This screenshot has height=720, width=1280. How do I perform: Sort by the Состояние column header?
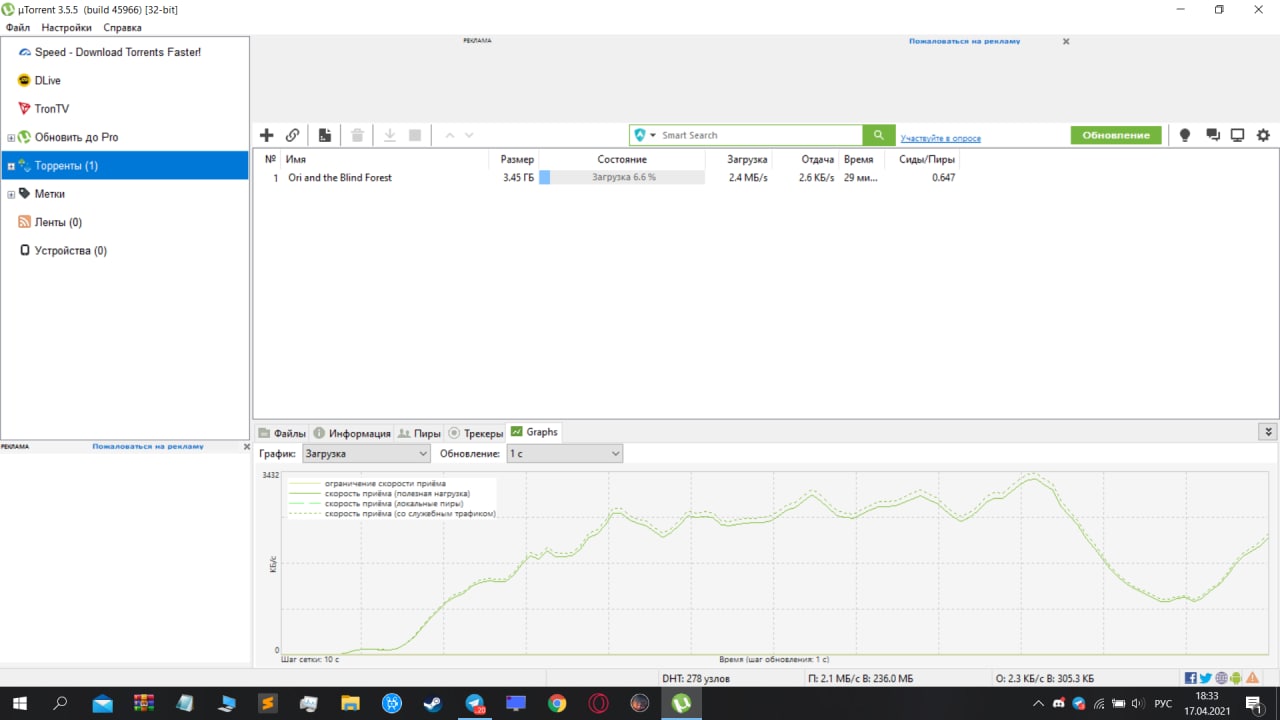point(622,159)
